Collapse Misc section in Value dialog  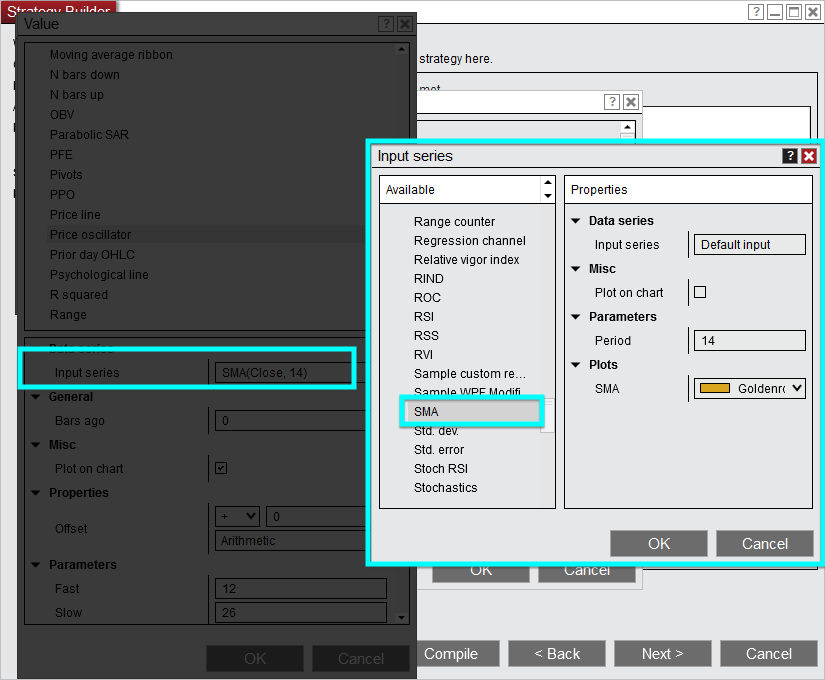36,445
